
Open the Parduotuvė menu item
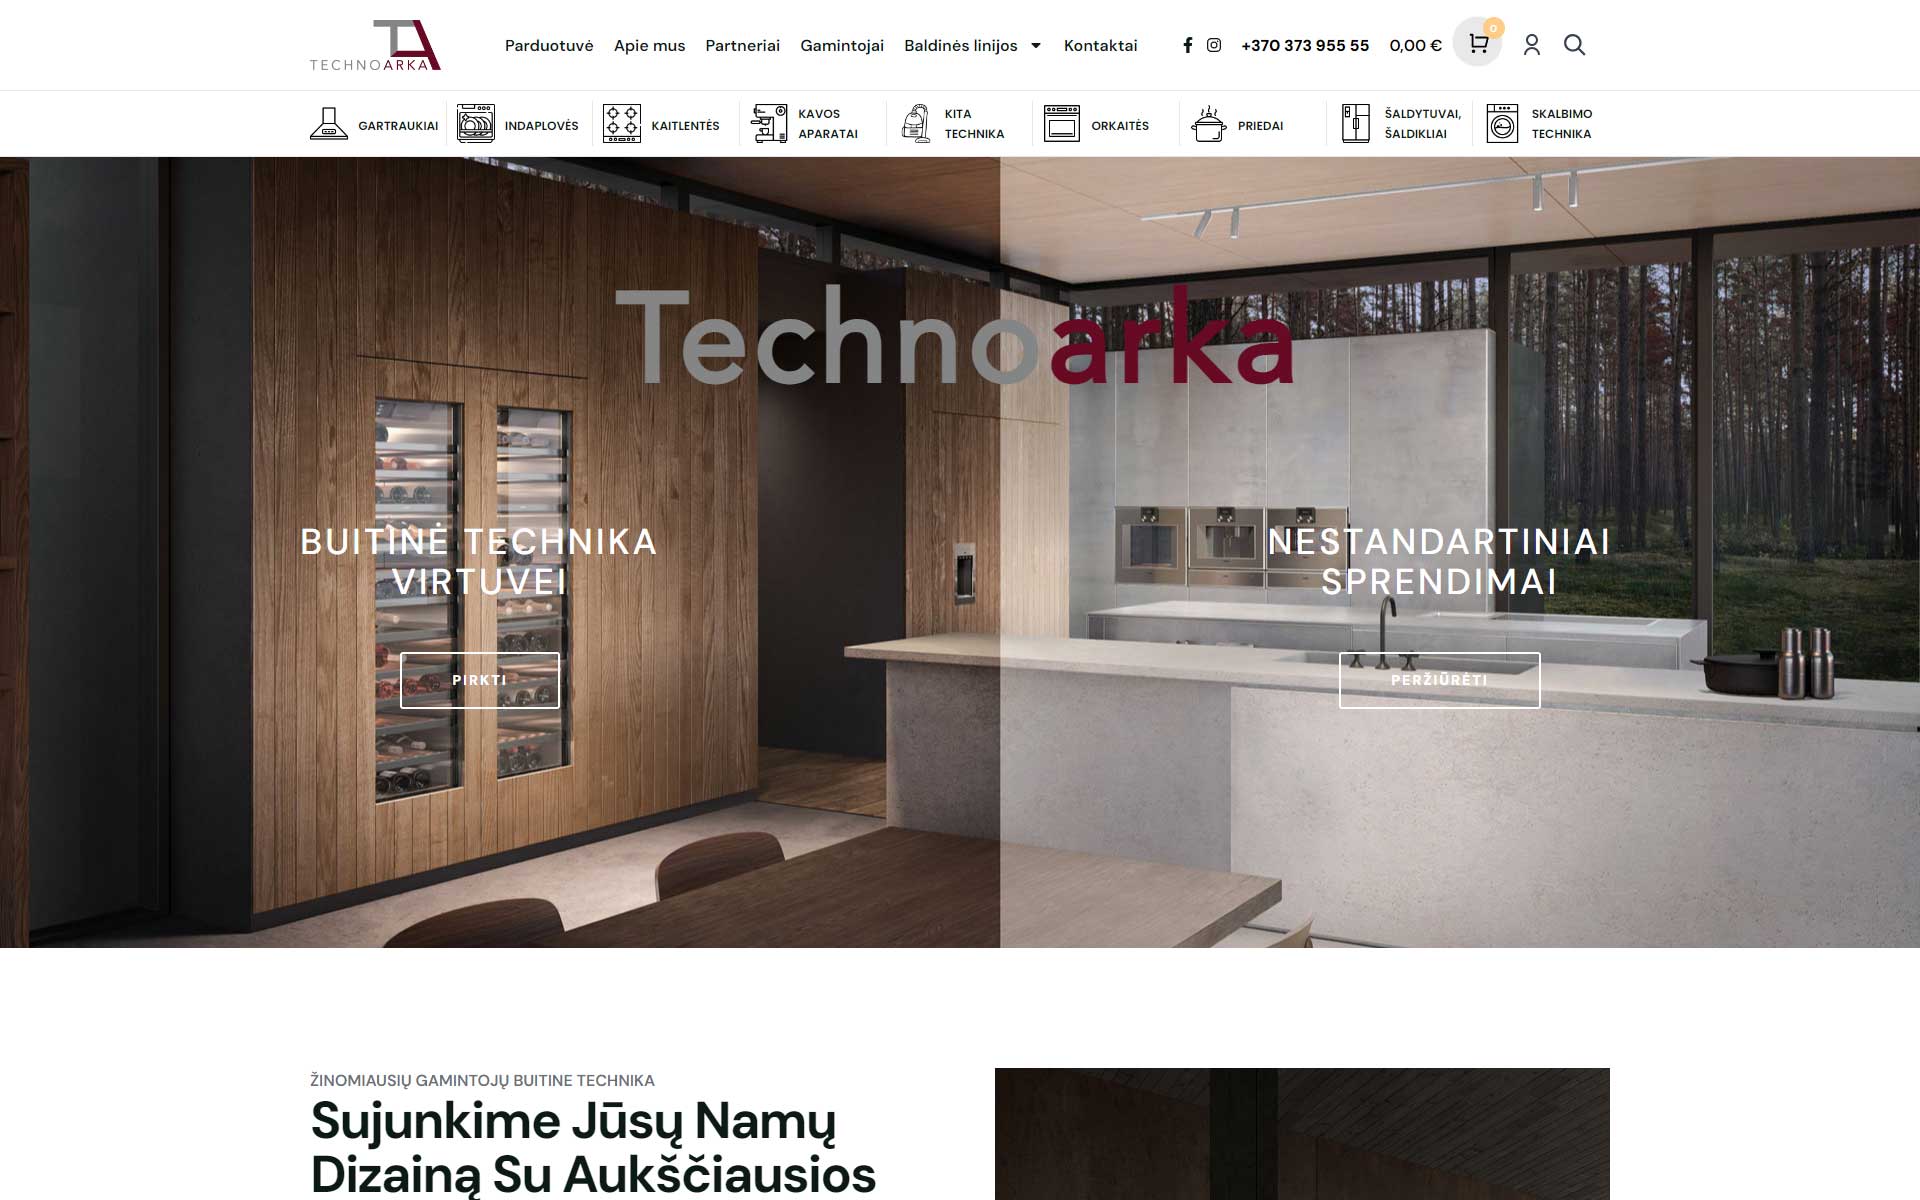pyautogui.click(x=549, y=45)
